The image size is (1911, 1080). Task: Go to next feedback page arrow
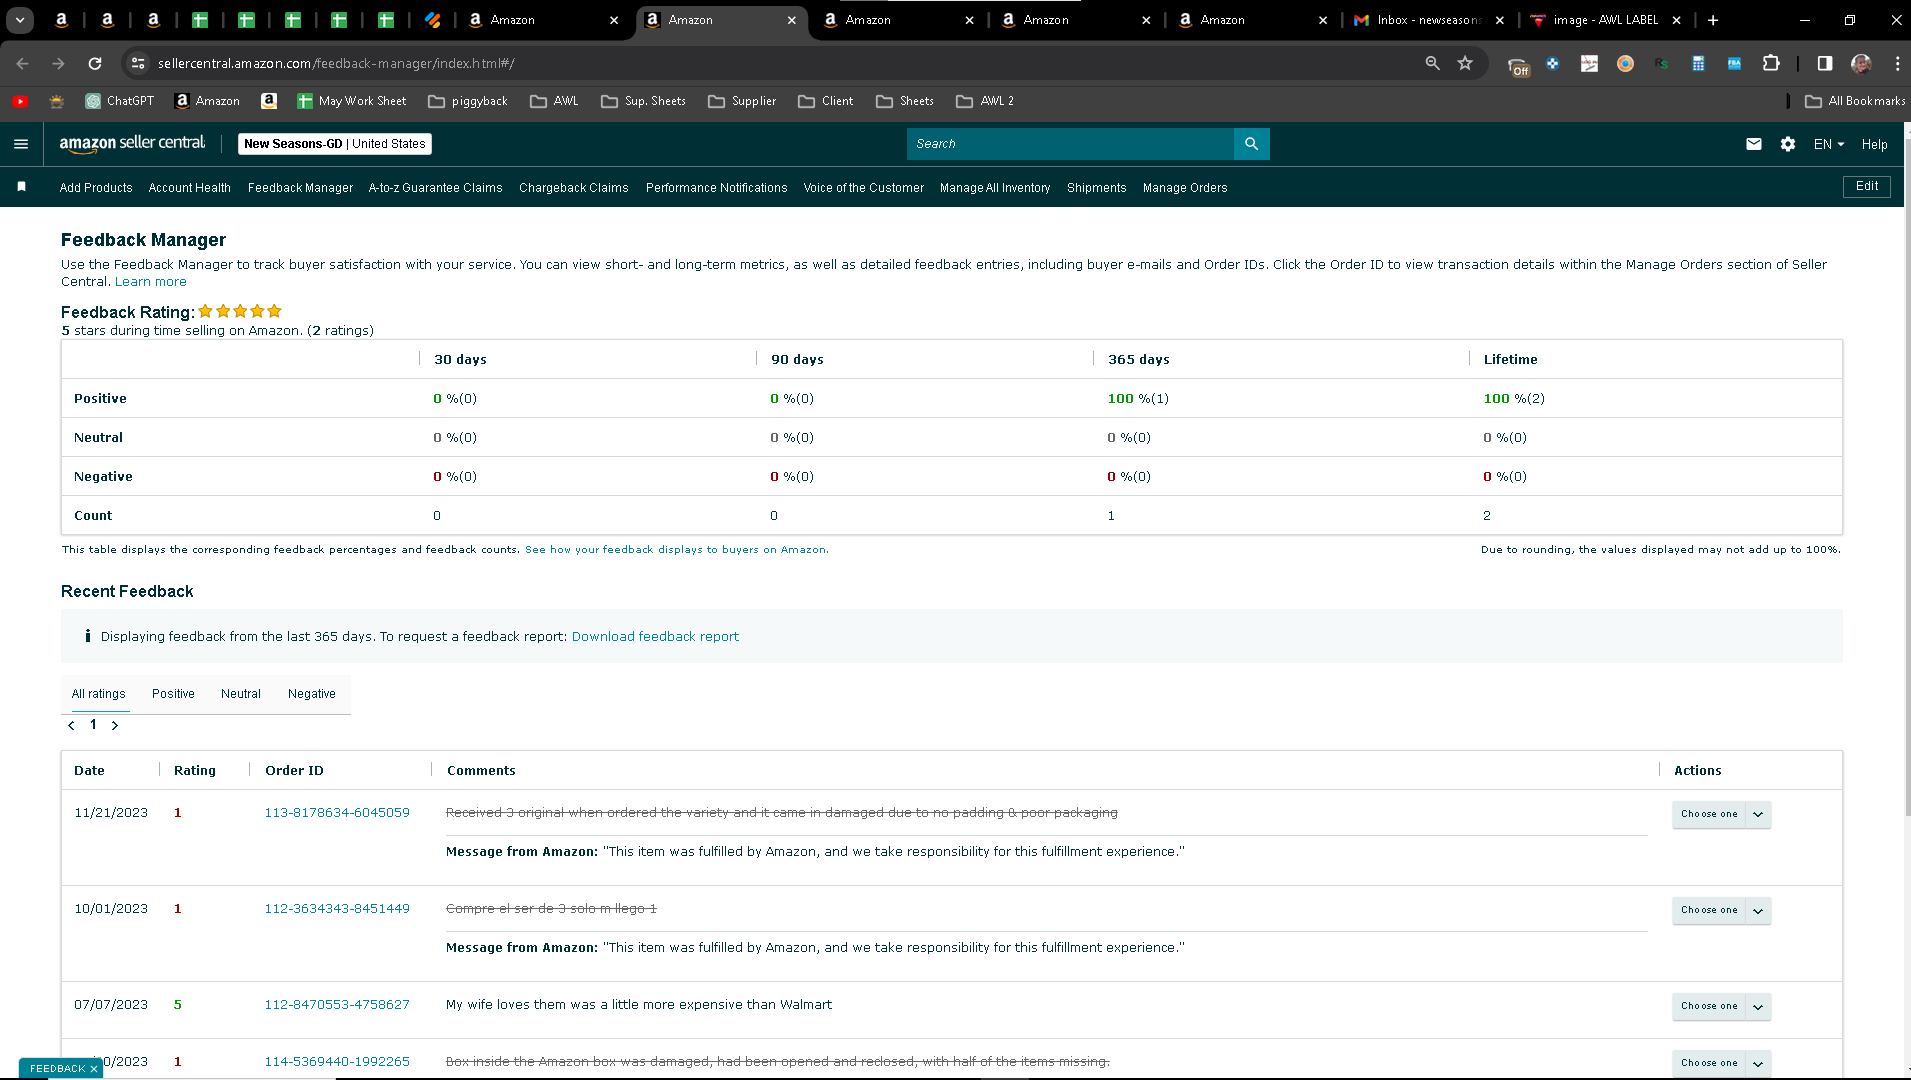[115, 726]
